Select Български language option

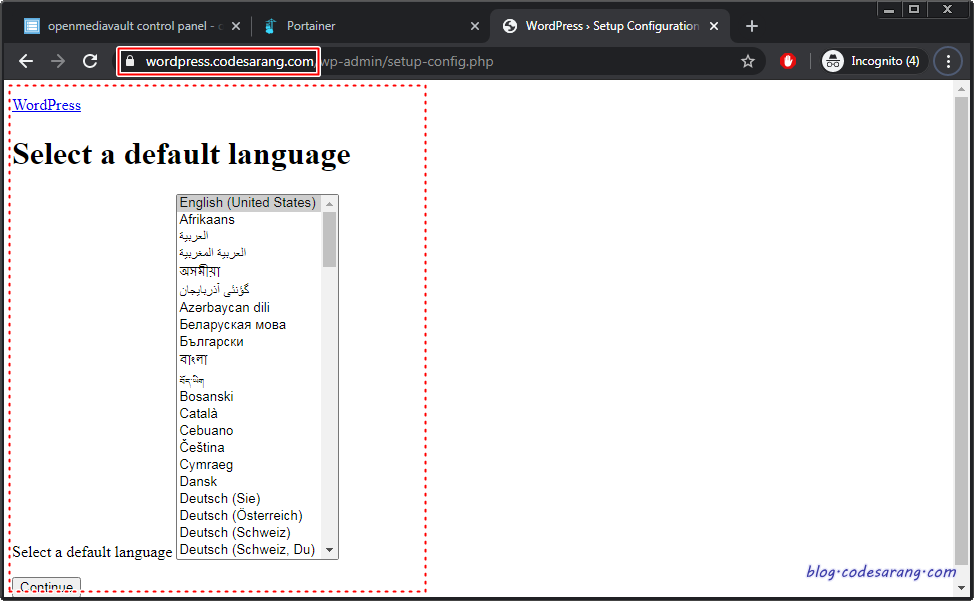click(248, 341)
